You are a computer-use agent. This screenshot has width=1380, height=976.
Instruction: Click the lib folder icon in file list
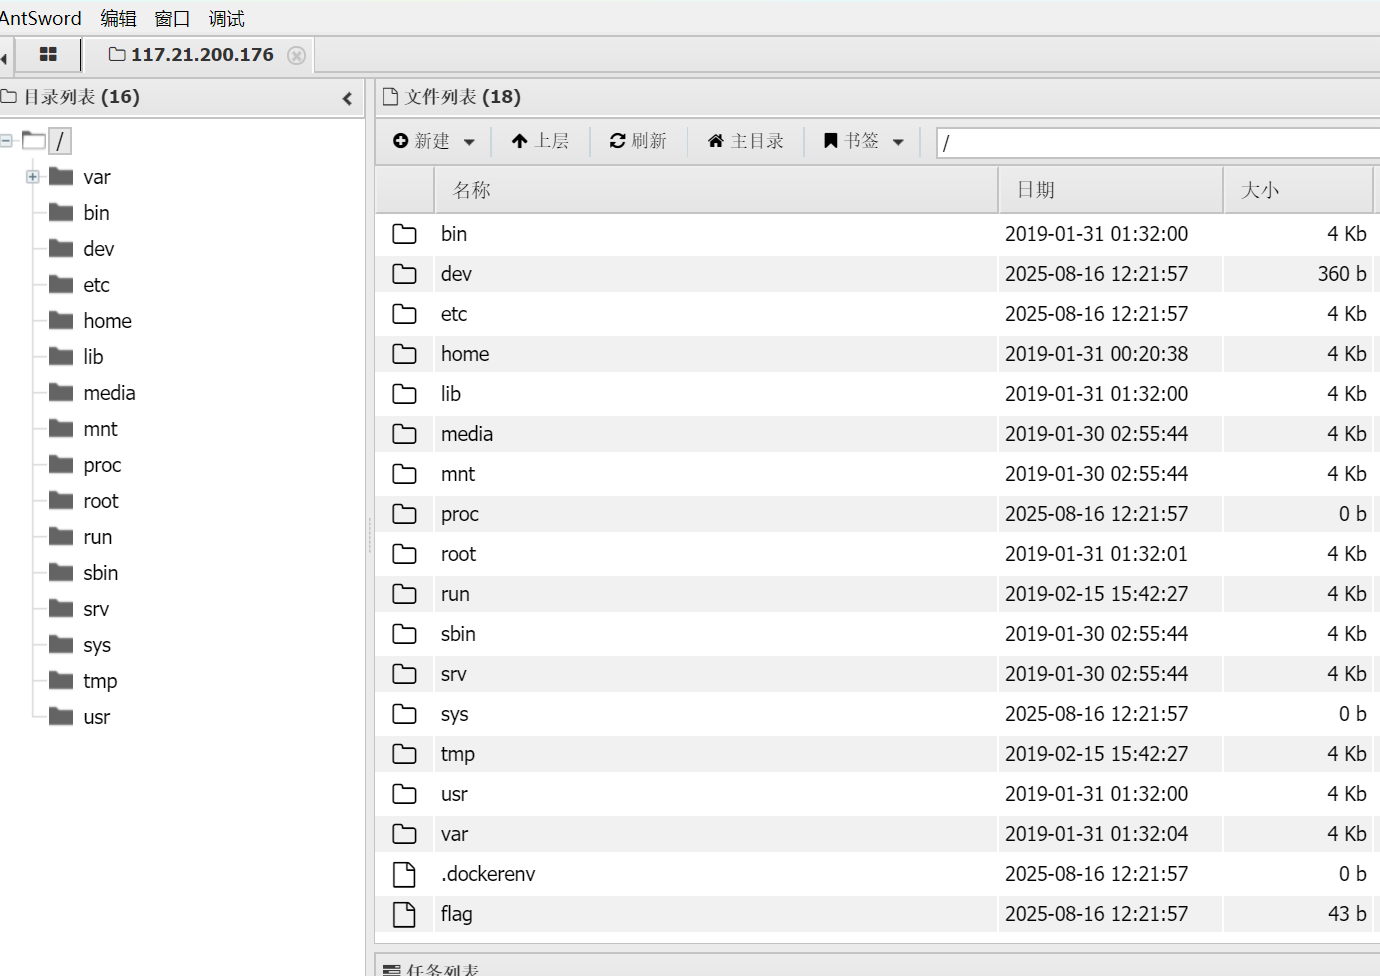(x=404, y=394)
